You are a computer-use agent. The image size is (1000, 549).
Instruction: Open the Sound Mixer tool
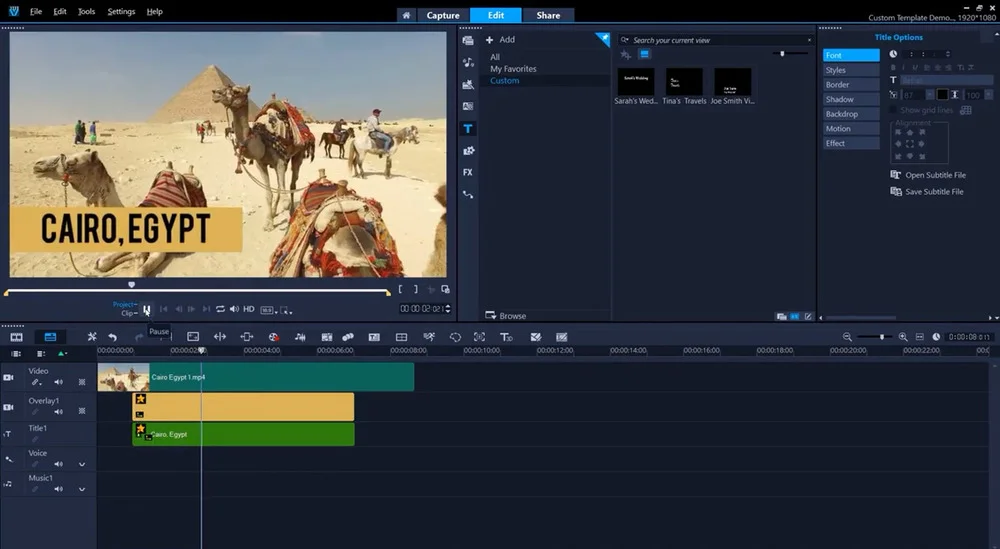pyautogui.click(x=300, y=337)
